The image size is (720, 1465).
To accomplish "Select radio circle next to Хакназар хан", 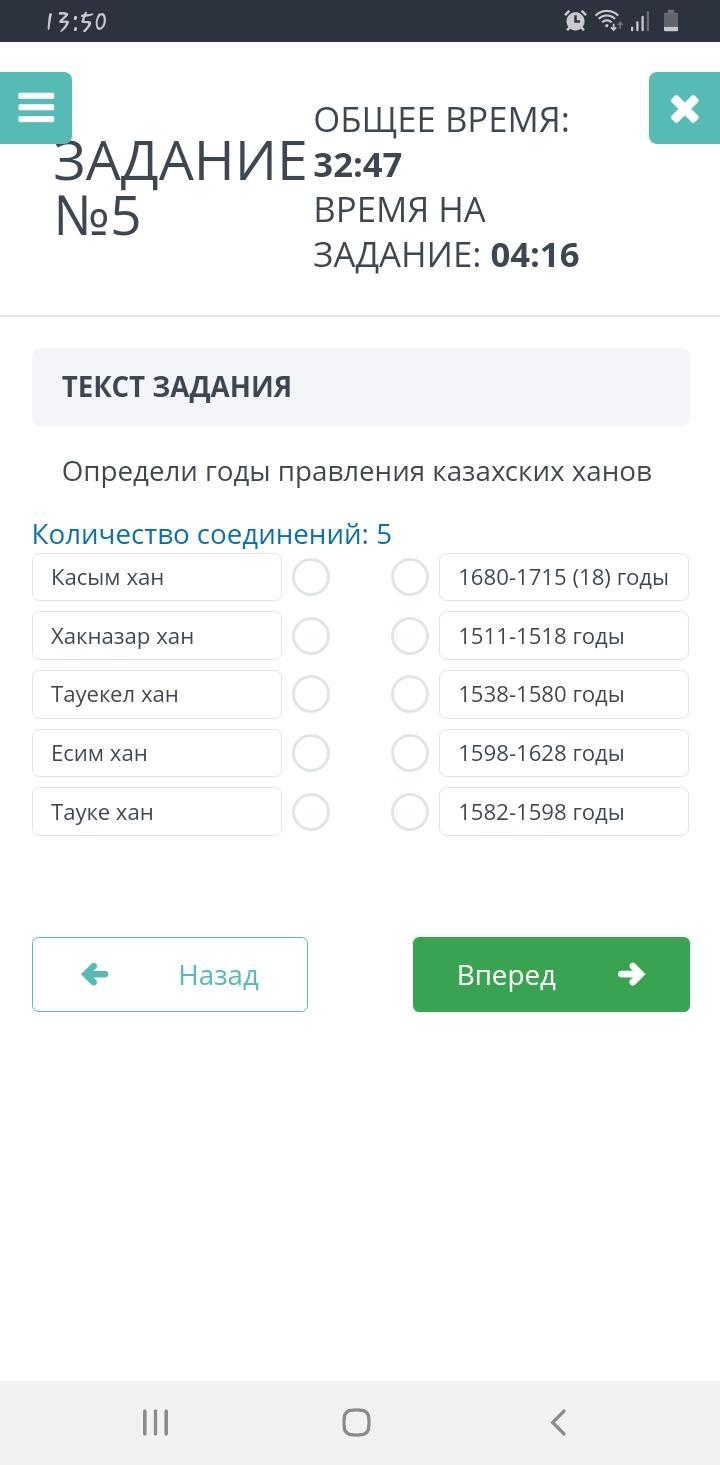I will click(x=311, y=636).
